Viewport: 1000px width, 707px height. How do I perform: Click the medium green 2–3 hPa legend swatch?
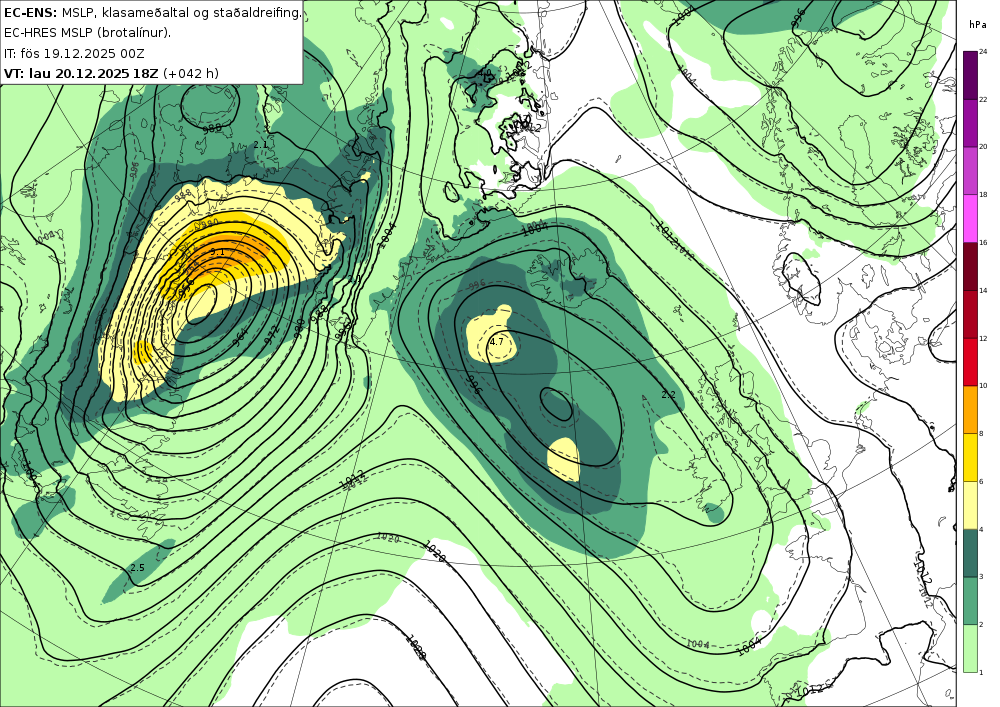[971, 601]
